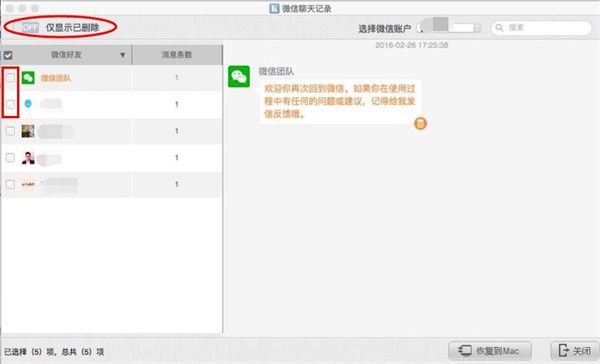Image resolution: width=600 pixels, height=364 pixels.
Task: Click the welcome message bubble text
Action: tap(340, 101)
